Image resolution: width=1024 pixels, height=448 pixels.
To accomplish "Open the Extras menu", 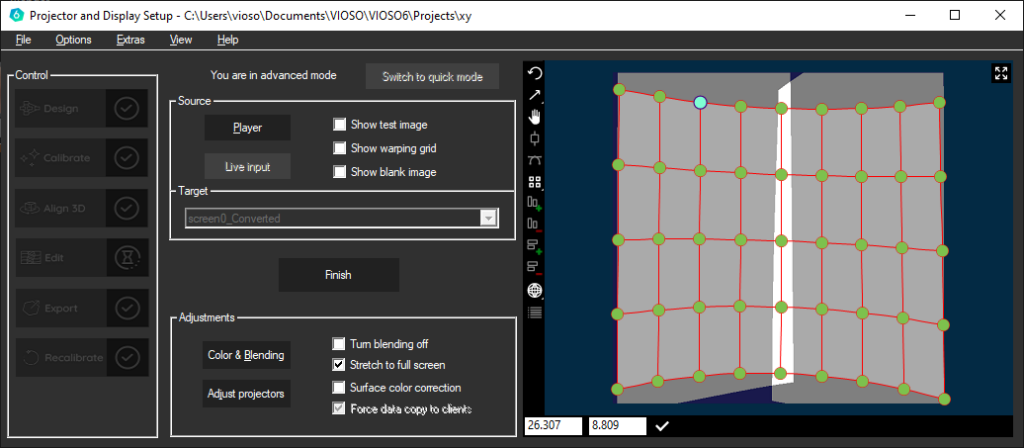I will click(x=130, y=40).
